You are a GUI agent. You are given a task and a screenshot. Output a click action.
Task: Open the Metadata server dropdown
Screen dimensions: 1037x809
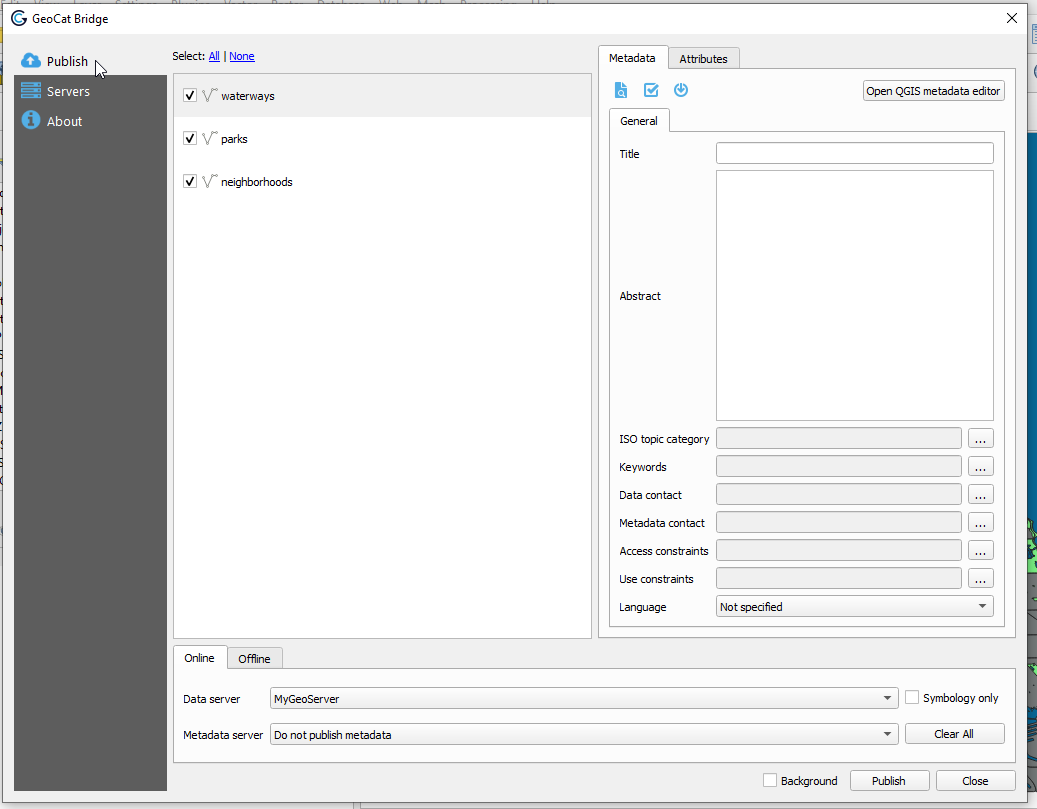[x=583, y=735]
